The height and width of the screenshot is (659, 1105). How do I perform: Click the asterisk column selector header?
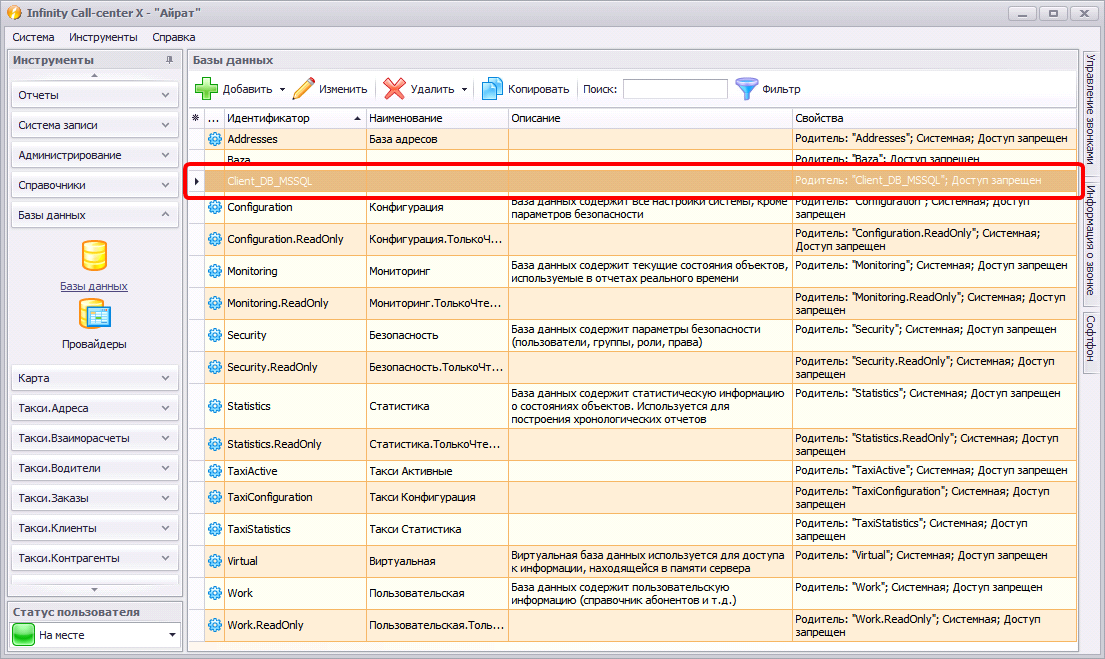(x=196, y=118)
